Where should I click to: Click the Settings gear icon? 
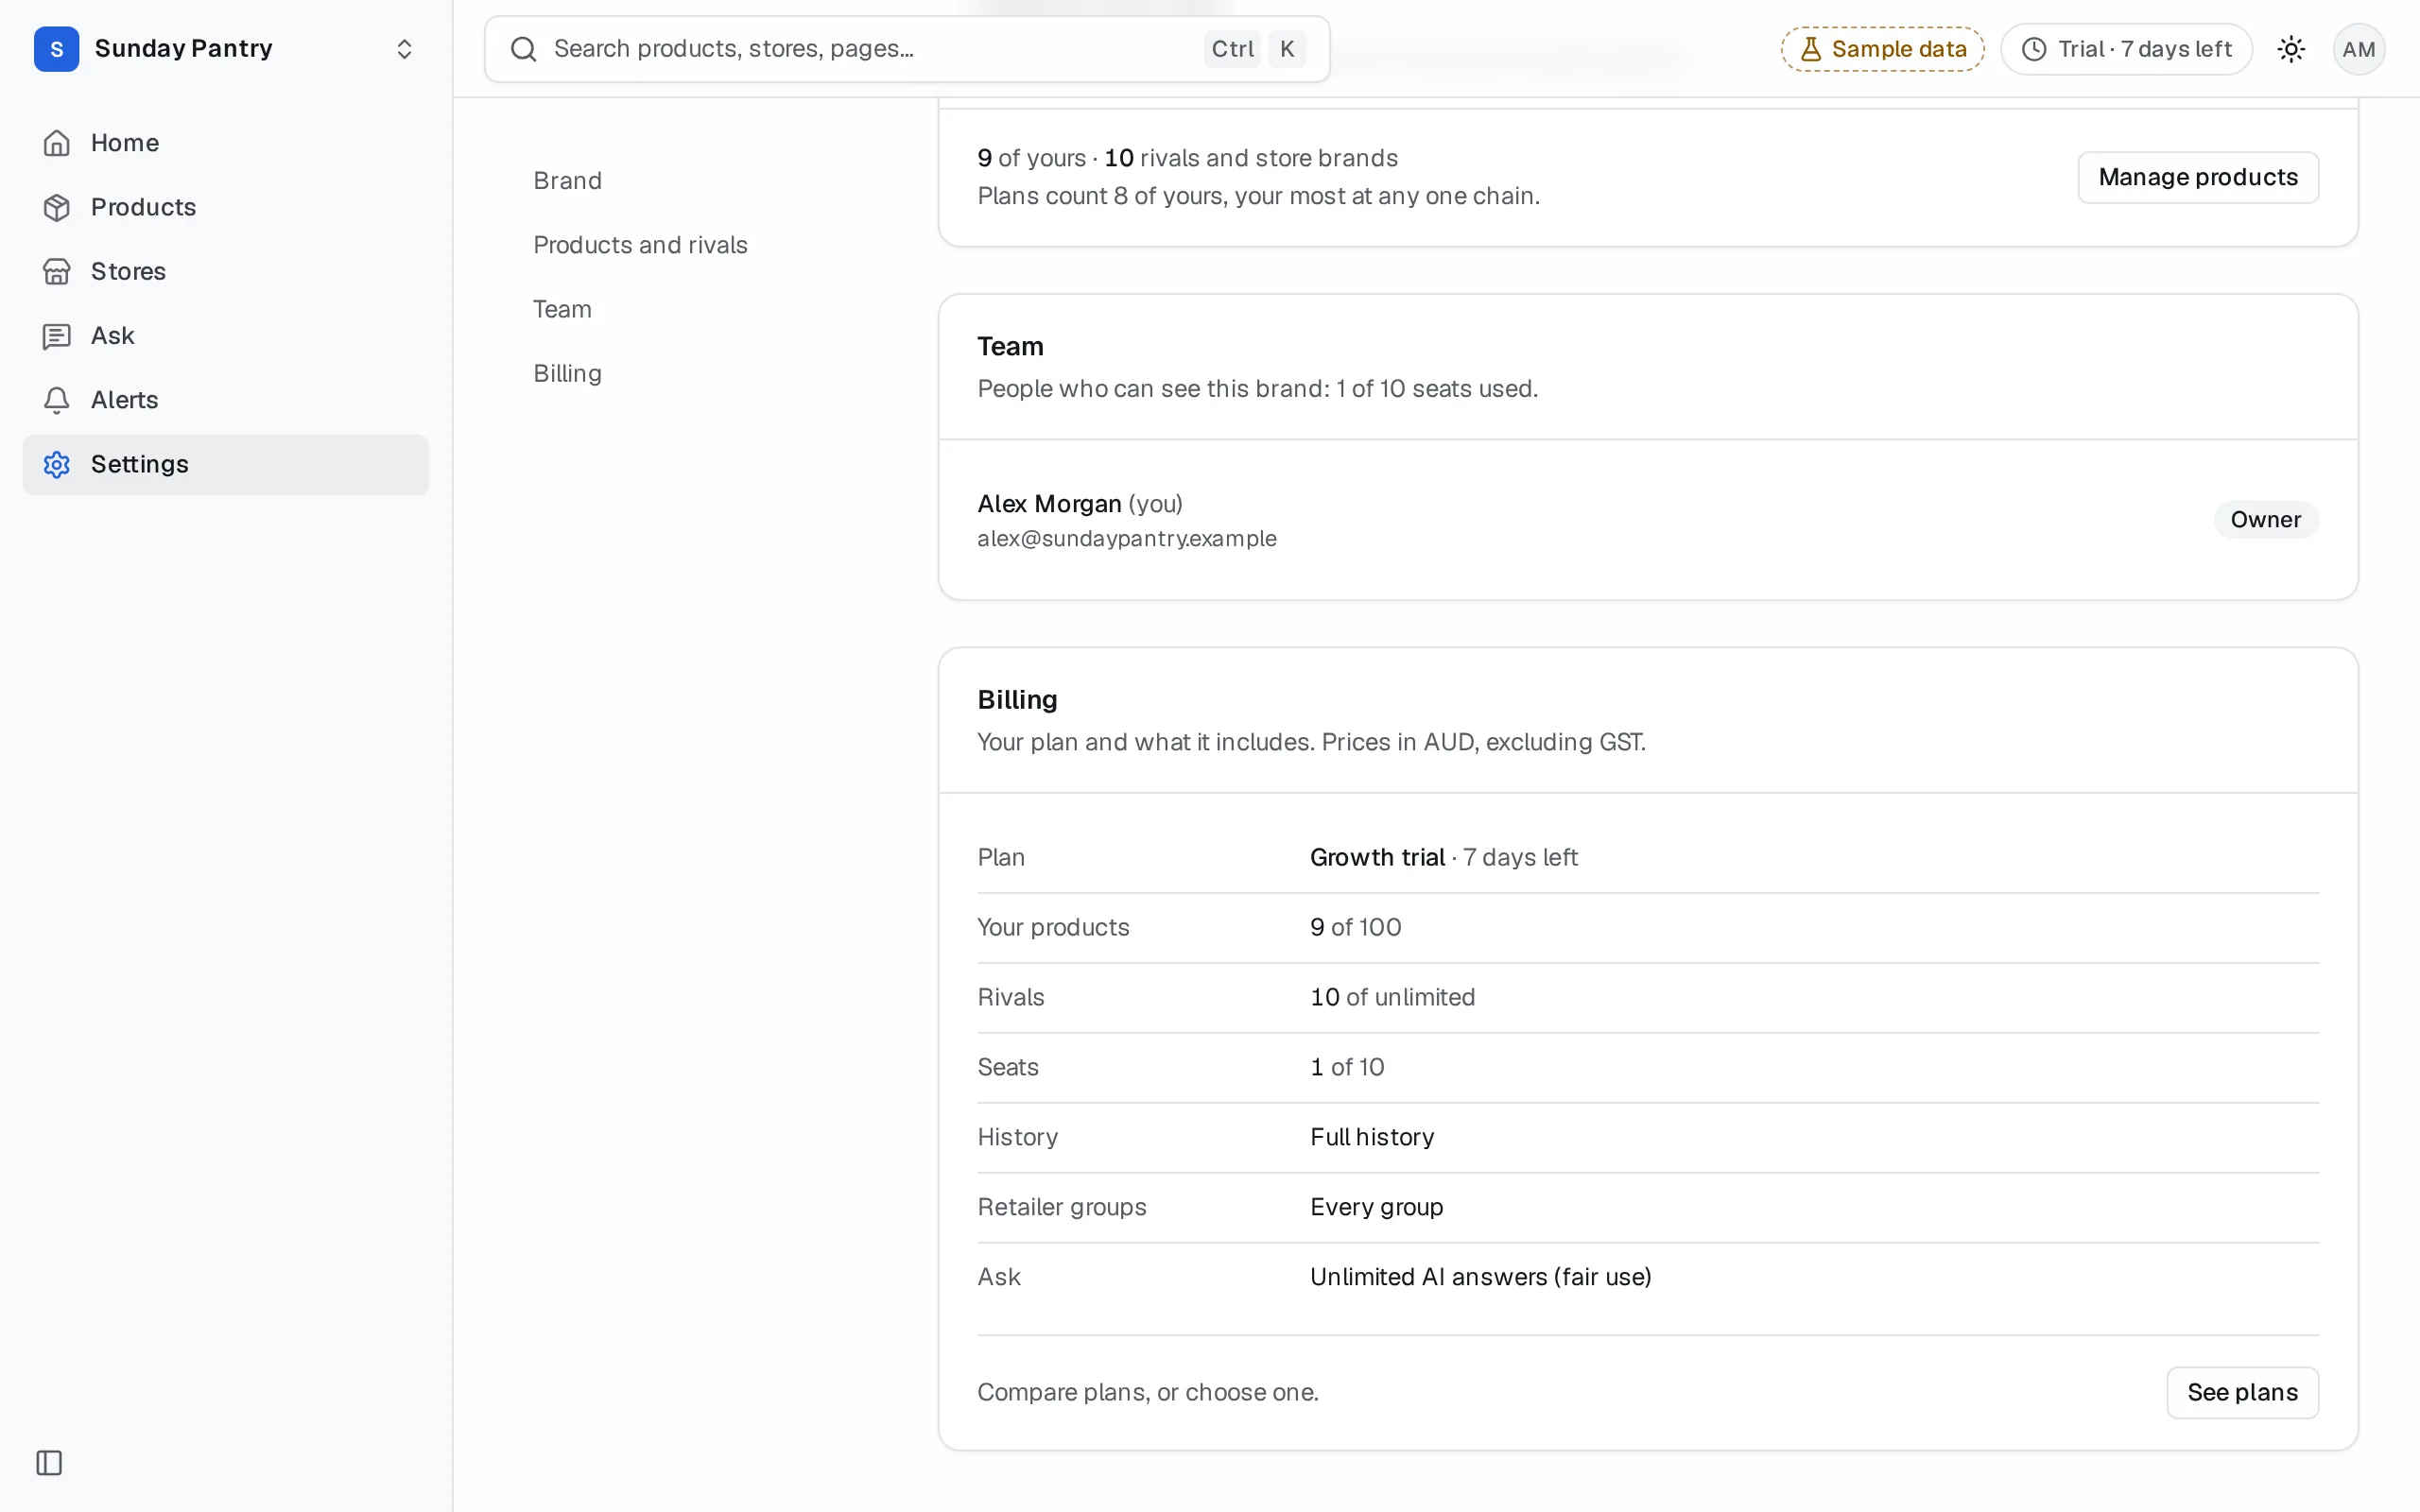point(57,464)
